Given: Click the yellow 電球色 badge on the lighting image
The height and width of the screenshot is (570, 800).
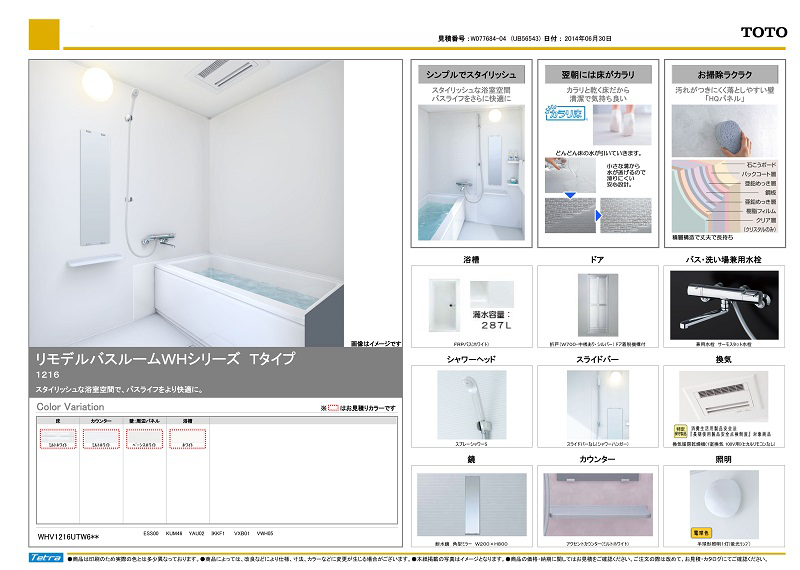Looking at the screenshot, I should [701, 533].
